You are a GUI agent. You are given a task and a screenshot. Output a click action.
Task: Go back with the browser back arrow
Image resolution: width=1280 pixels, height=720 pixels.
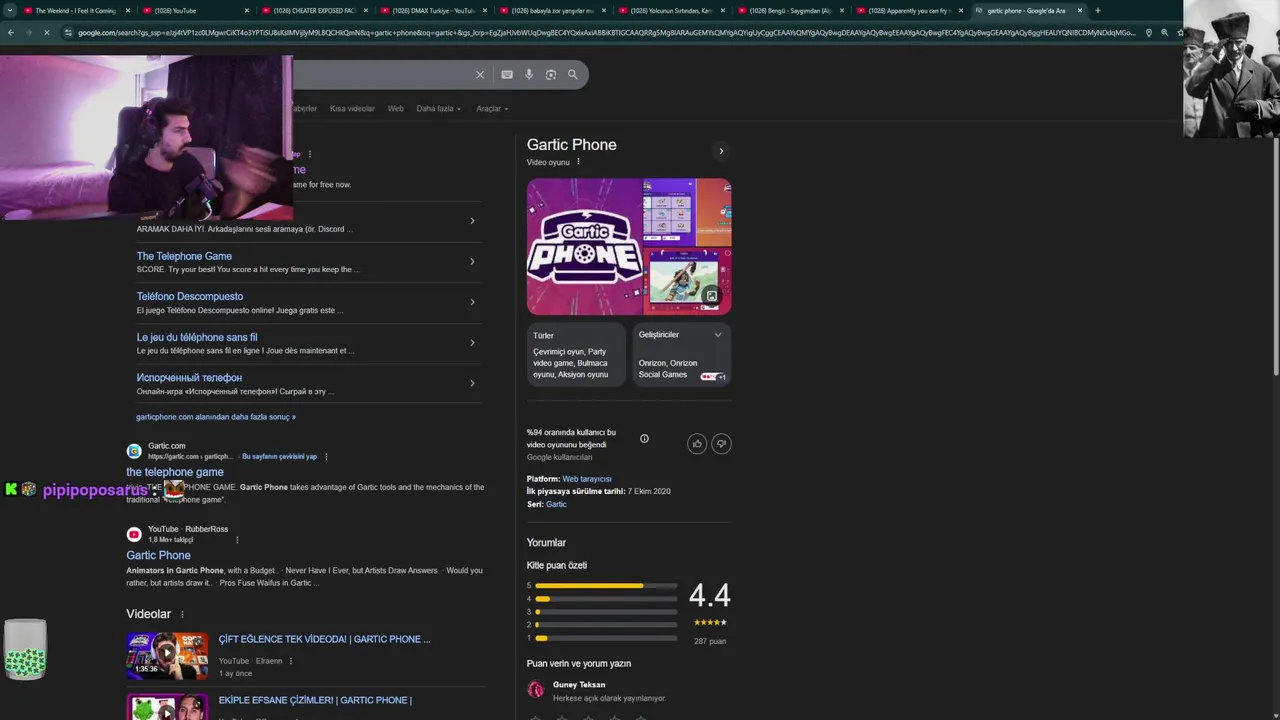click(10, 33)
